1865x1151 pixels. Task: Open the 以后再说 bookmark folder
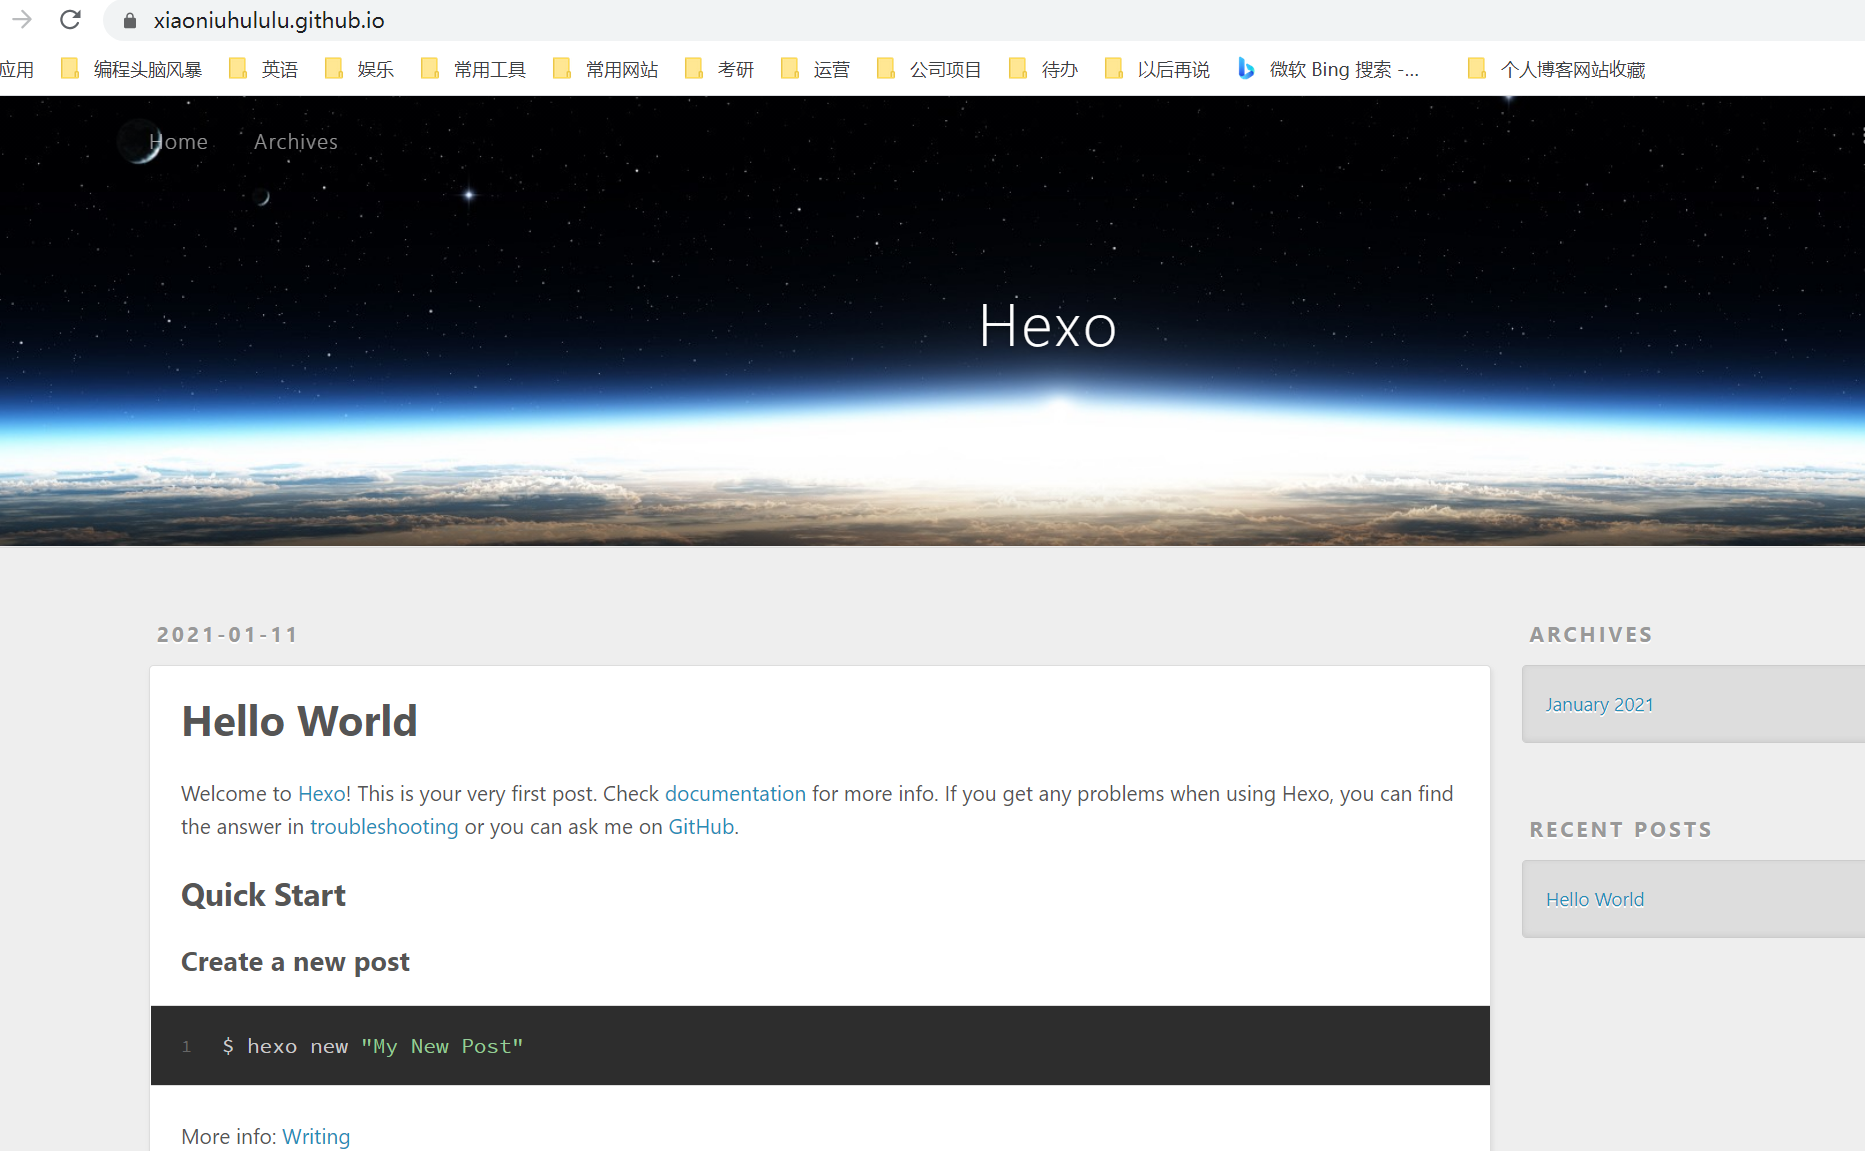point(1158,69)
